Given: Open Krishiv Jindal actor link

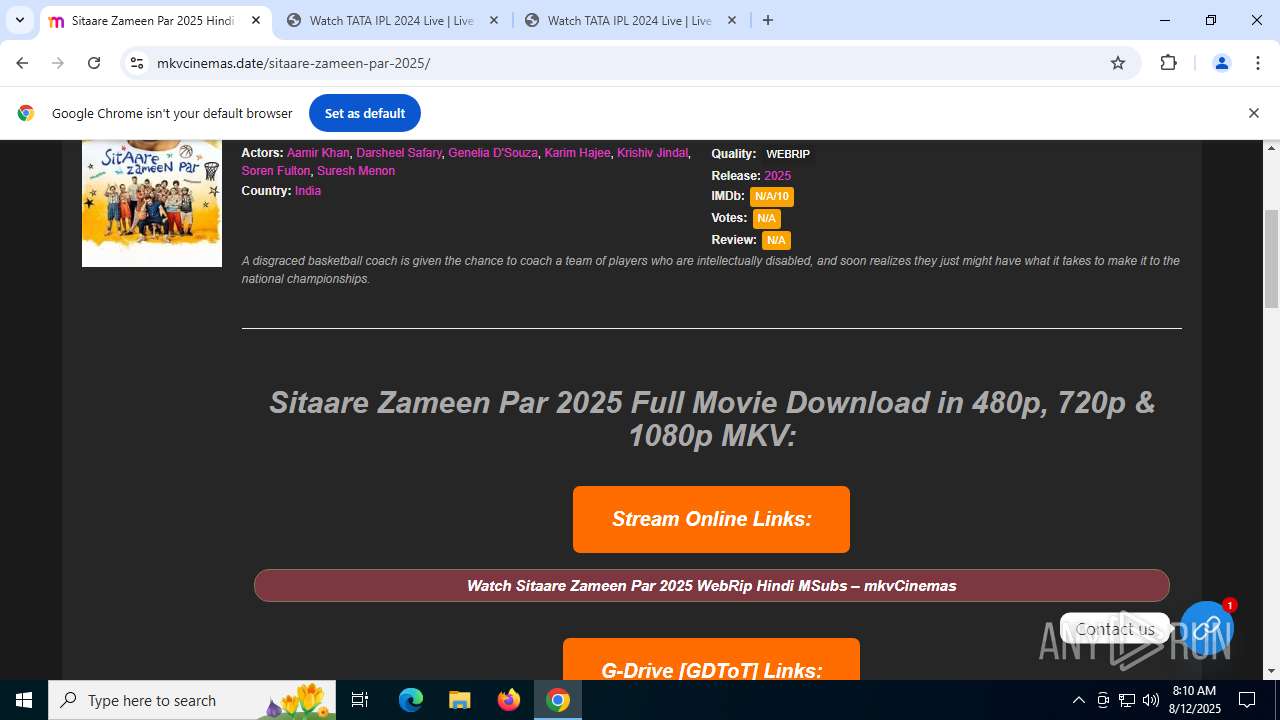Looking at the screenshot, I should tap(652, 153).
